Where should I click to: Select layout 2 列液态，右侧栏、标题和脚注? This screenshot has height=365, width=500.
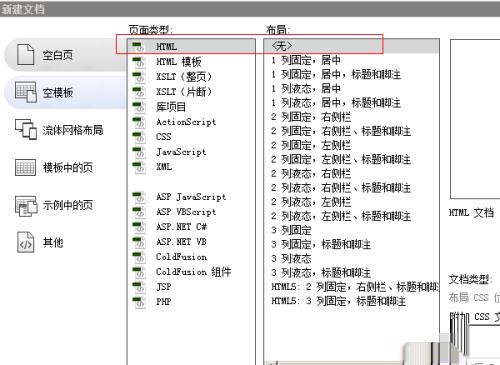pyautogui.click(x=341, y=188)
